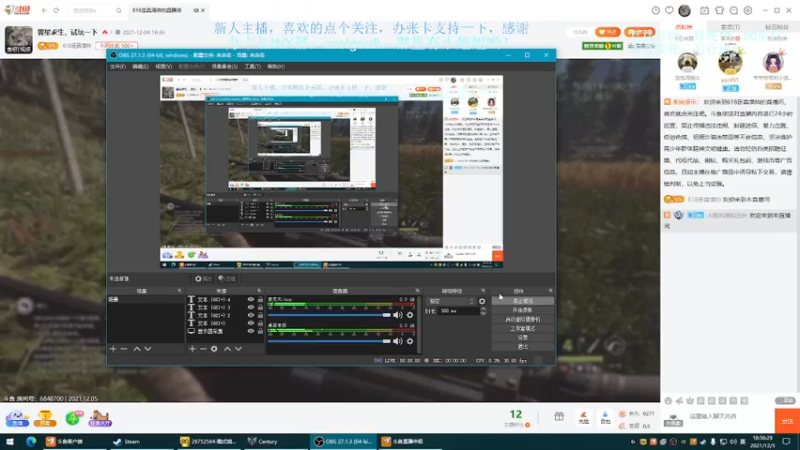Click the Douyu gift box icon
This screenshot has height=450, width=800.
pyautogui.click(x=559, y=416)
